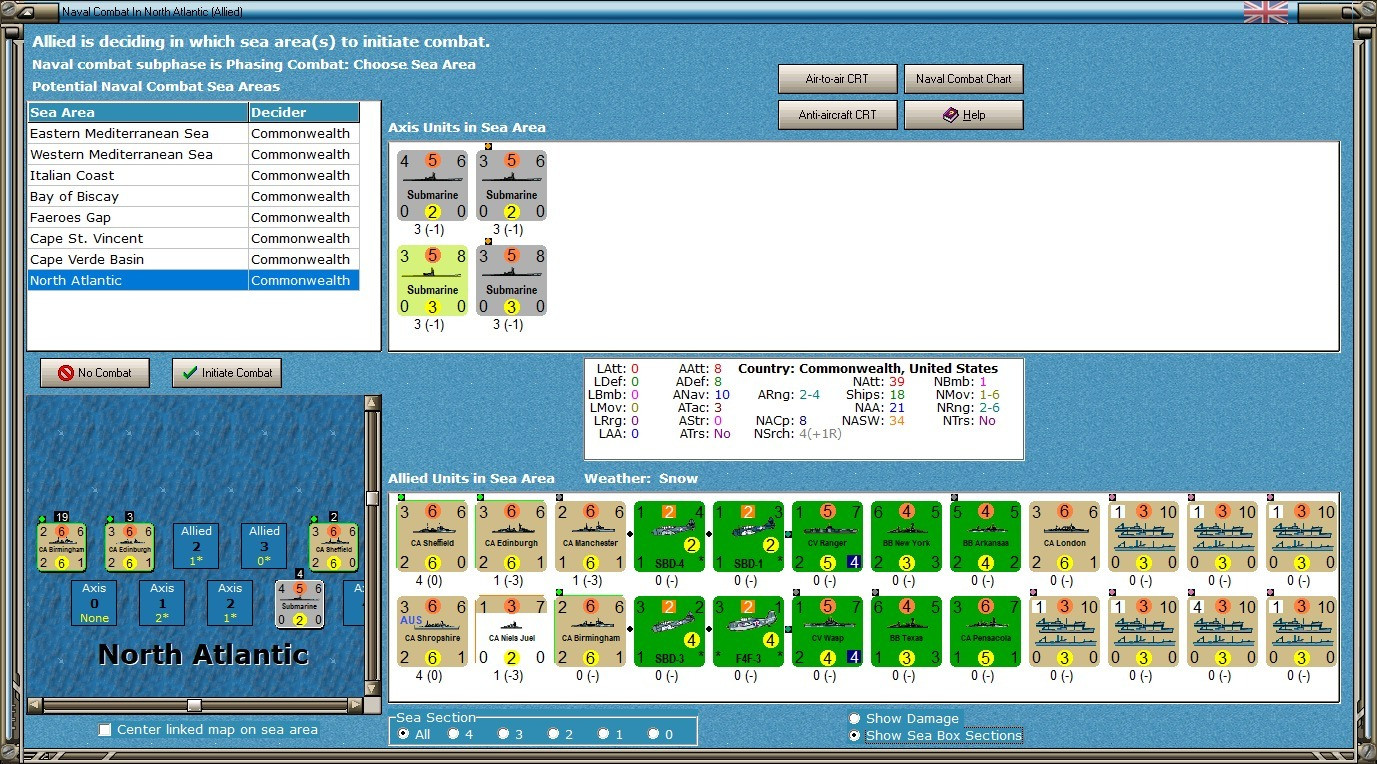Click CA Sheffield counter on the sea map
The width and height of the screenshot is (1377, 764).
(334, 547)
